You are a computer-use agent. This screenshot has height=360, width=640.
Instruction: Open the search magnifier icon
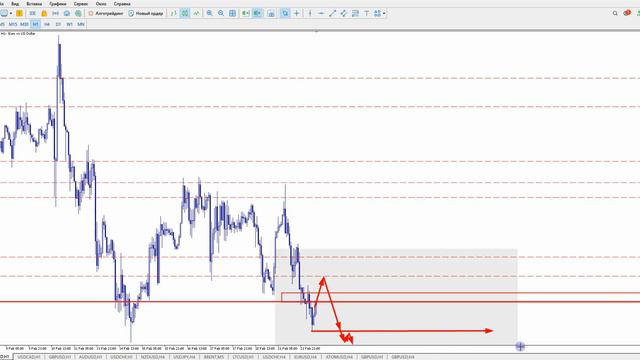click(615, 13)
